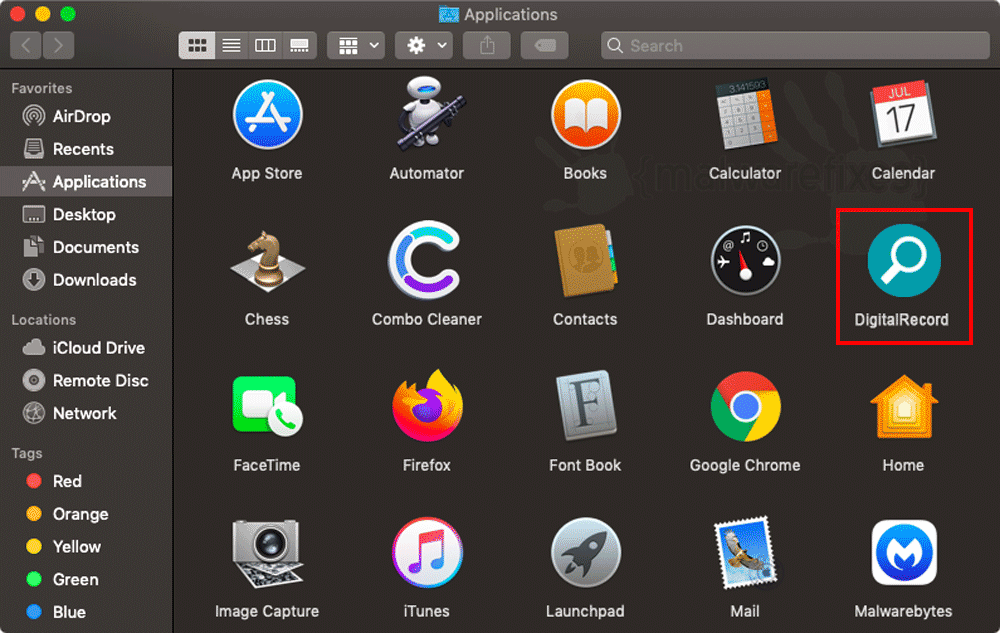
Task: Open Remote Disc location
Action: 86,381
